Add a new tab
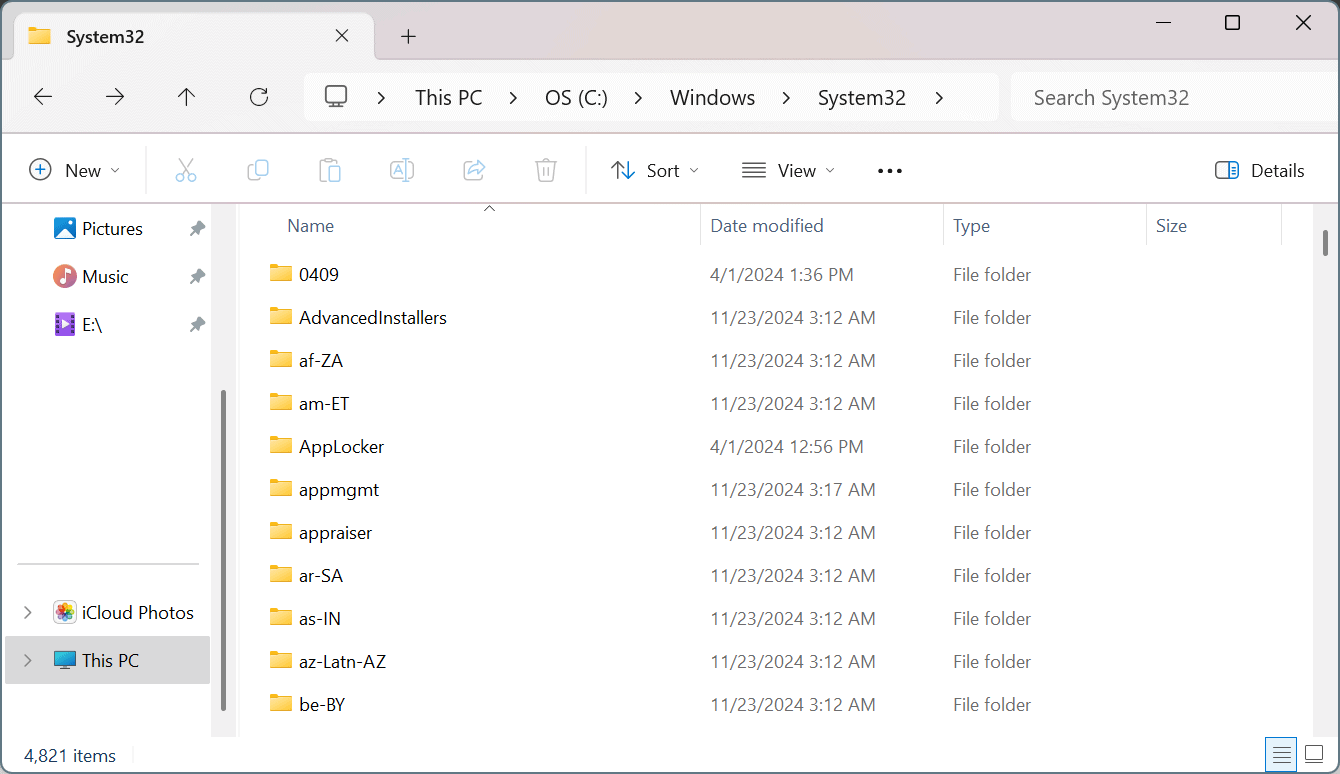The image size is (1340, 774). pyautogui.click(x=408, y=37)
